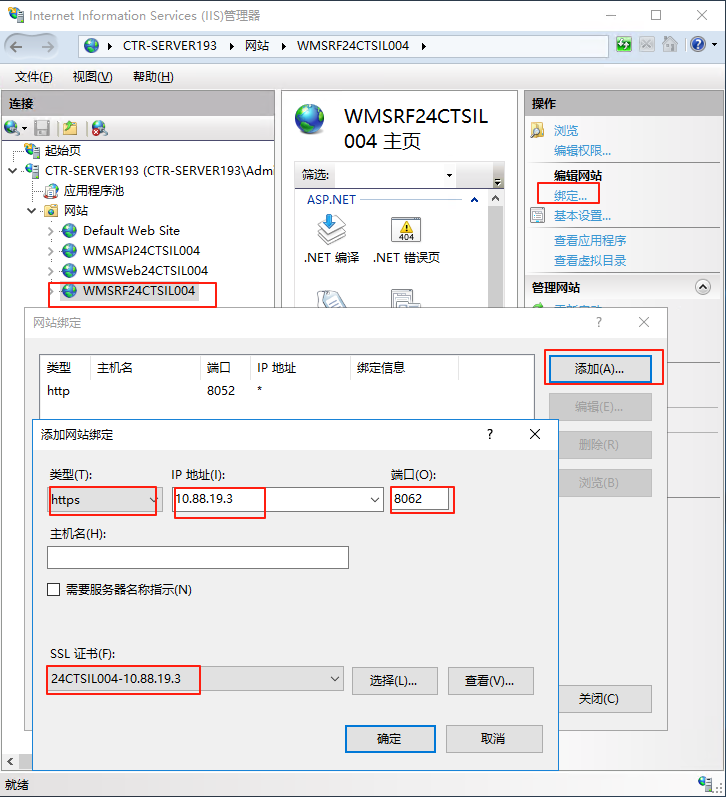Click the delete connection icon in 连接 toolbar
726x797 pixels.
pyautogui.click(x=99, y=128)
